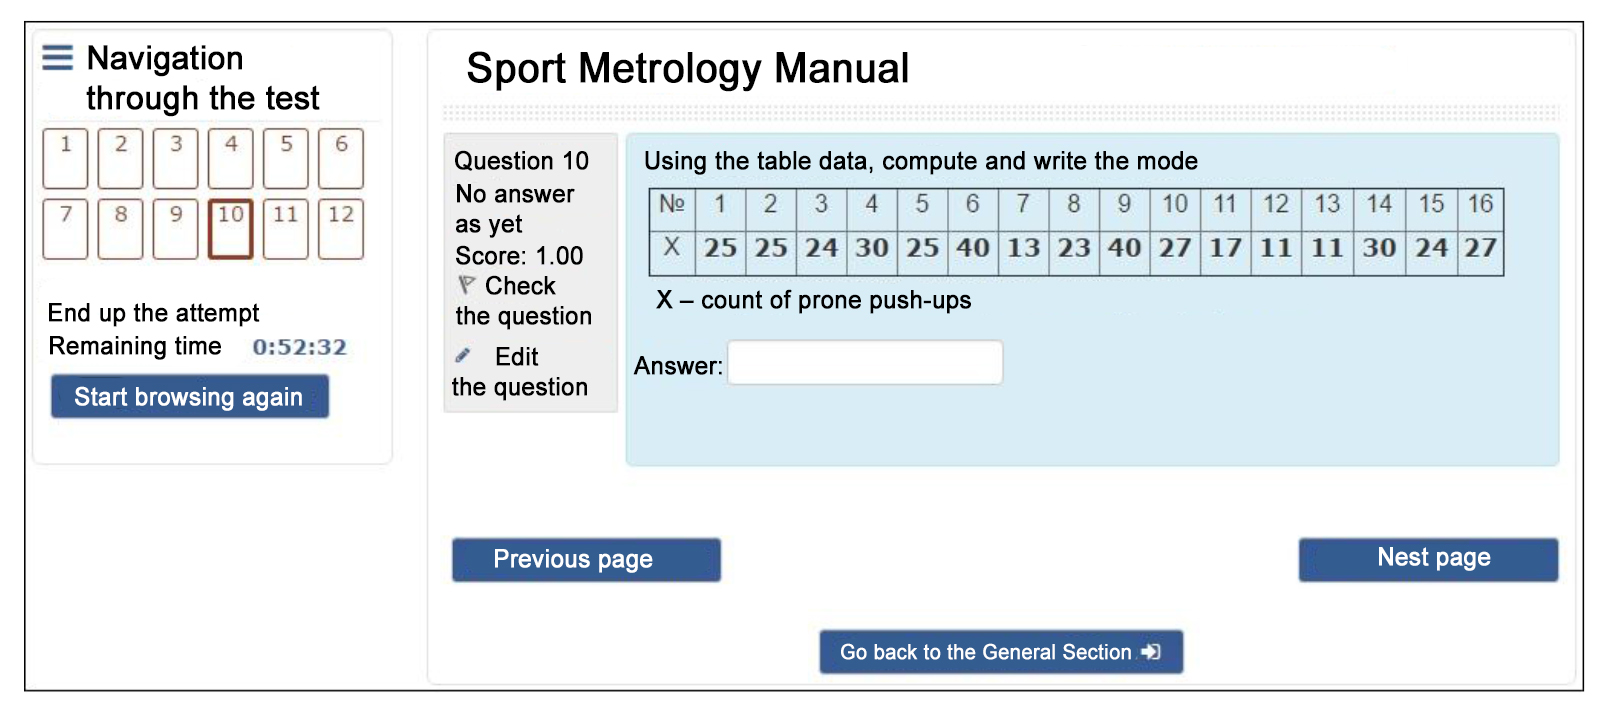1608x712 pixels.
Task: Click the Answer input field
Action: [x=865, y=363]
